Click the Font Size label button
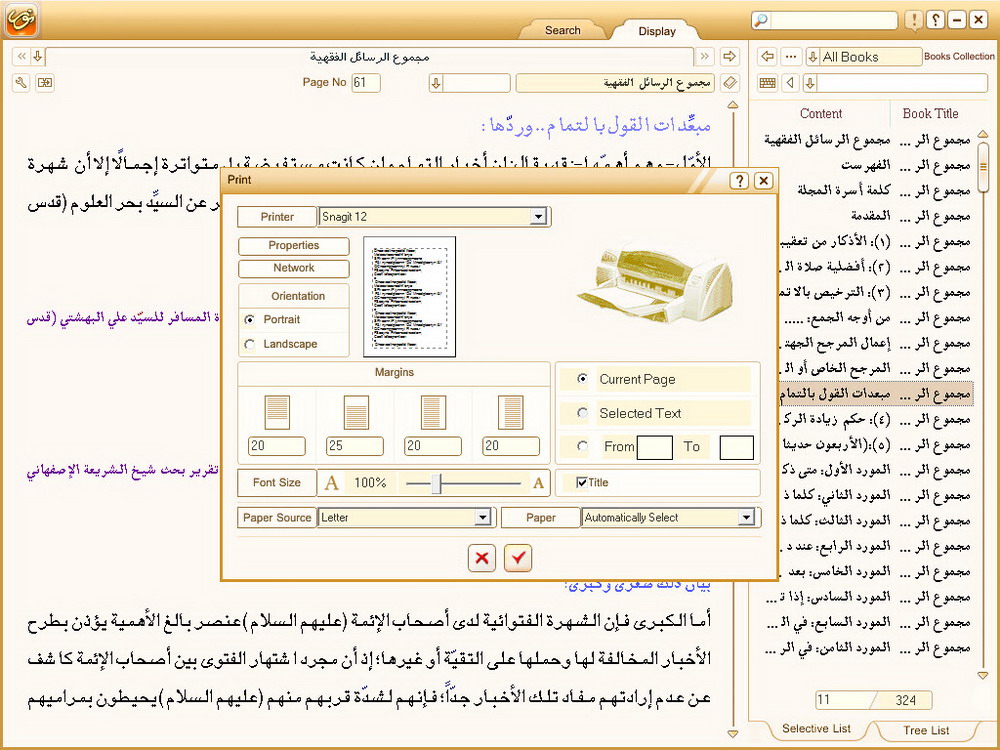Image resolution: width=1000 pixels, height=750 pixels. pos(277,483)
